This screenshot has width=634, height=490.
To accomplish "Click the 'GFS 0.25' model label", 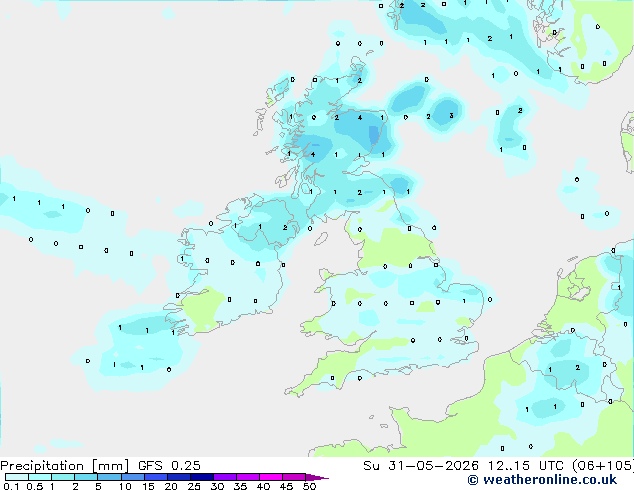I will tap(169, 466).
